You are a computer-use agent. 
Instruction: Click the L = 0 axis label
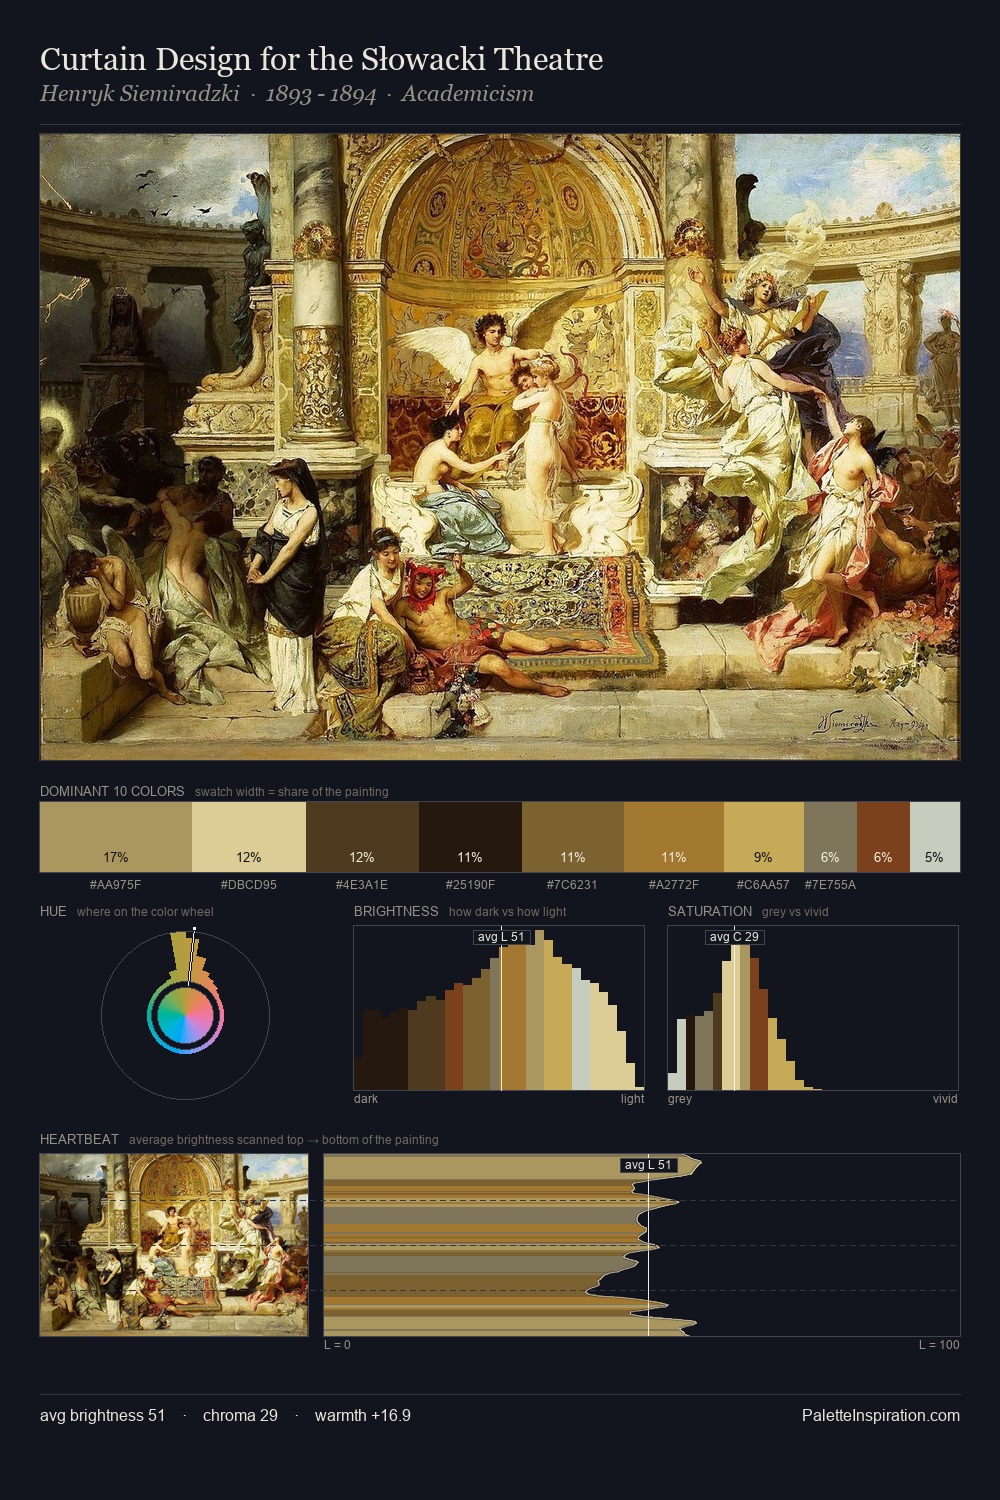tap(337, 1345)
